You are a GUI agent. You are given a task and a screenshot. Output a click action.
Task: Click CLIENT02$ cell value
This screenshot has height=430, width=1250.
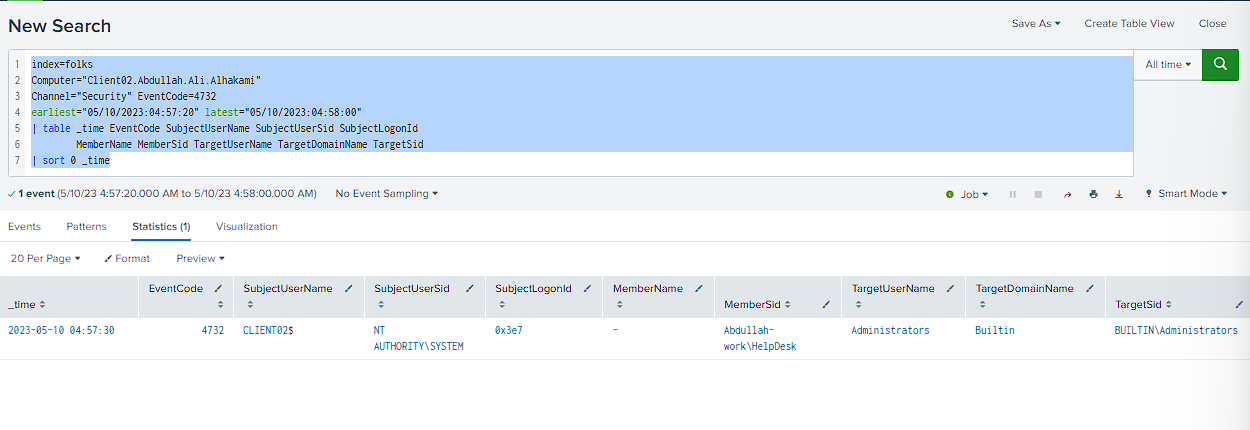coord(268,330)
